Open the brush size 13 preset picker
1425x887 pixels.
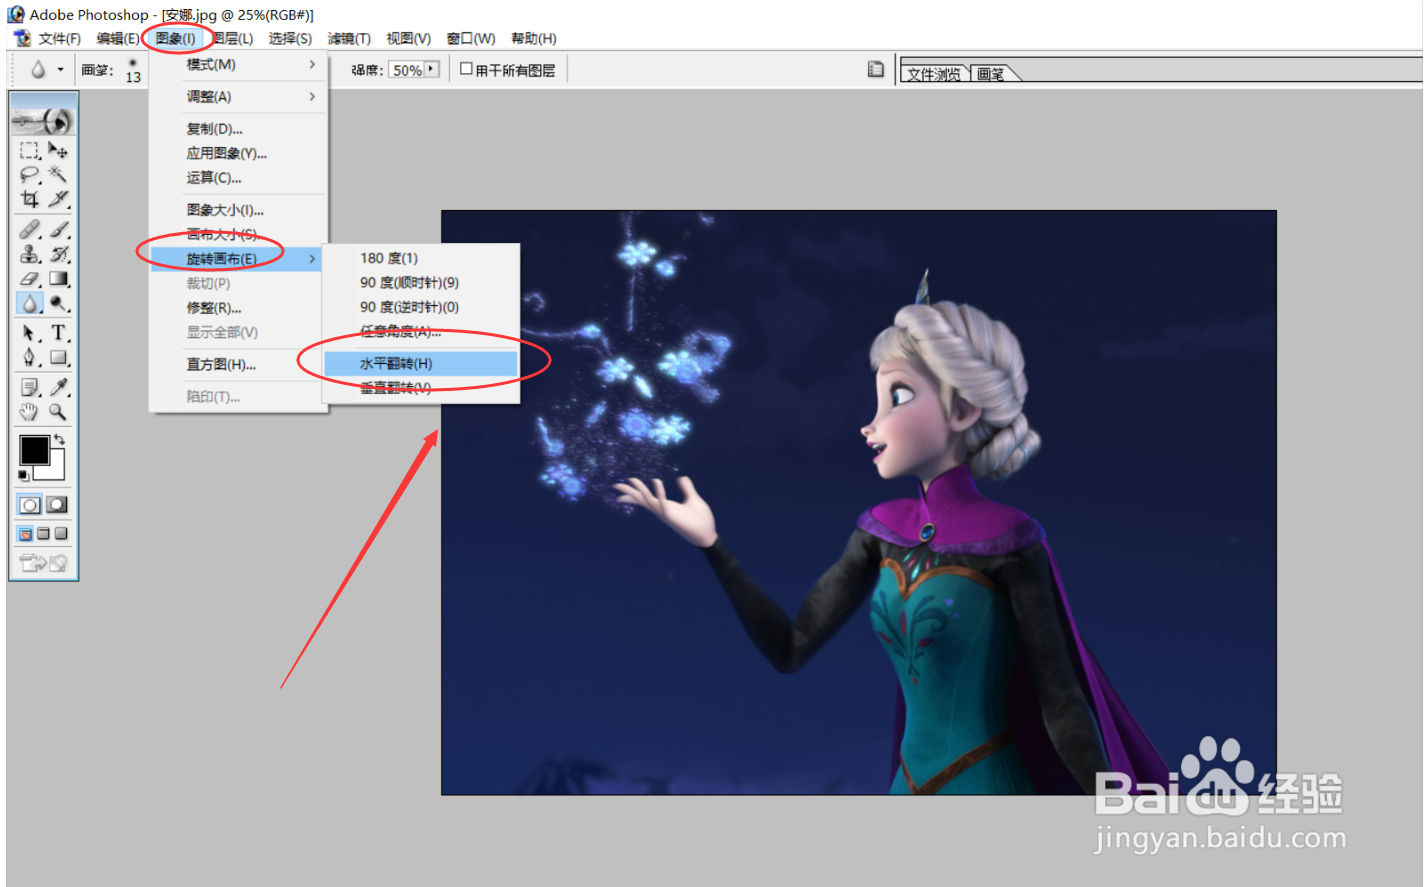[x=132, y=70]
